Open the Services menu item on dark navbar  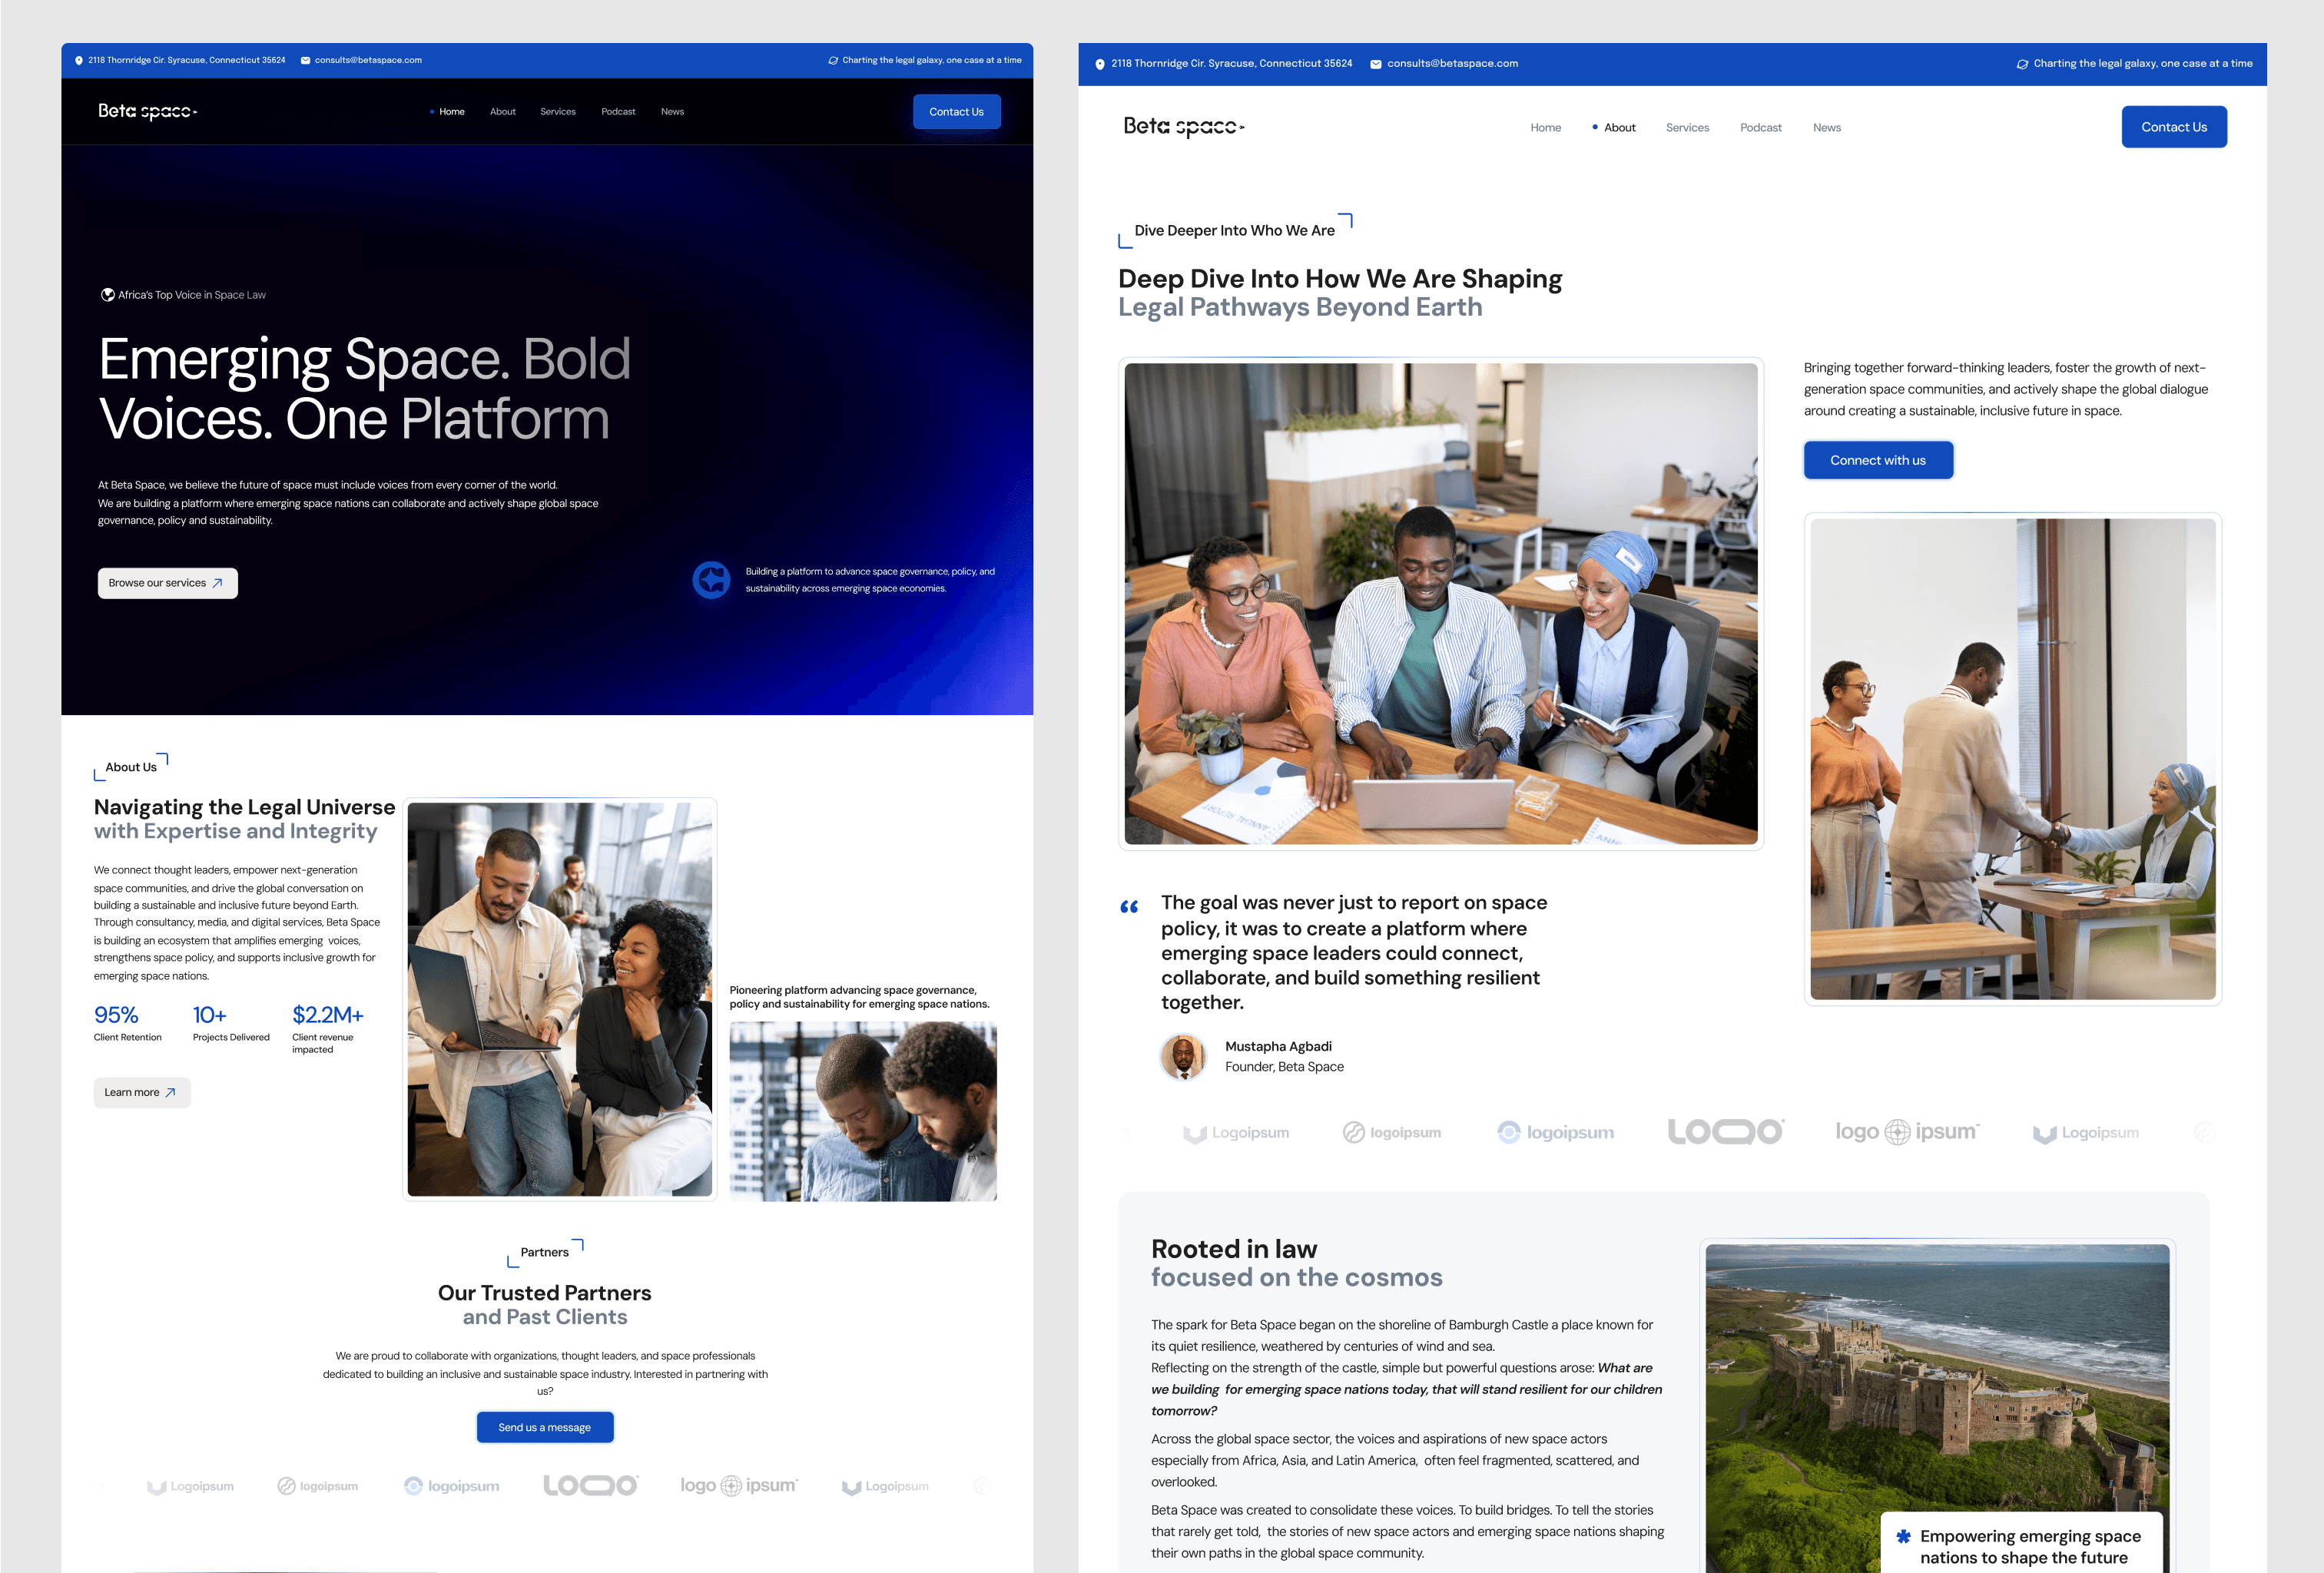(x=557, y=112)
